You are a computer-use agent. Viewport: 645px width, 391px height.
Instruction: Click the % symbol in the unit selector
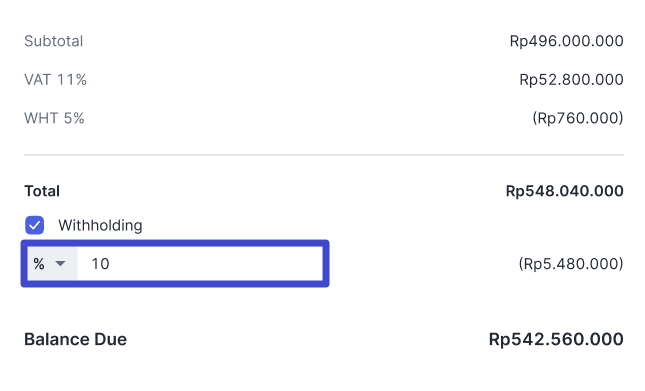tap(39, 264)
